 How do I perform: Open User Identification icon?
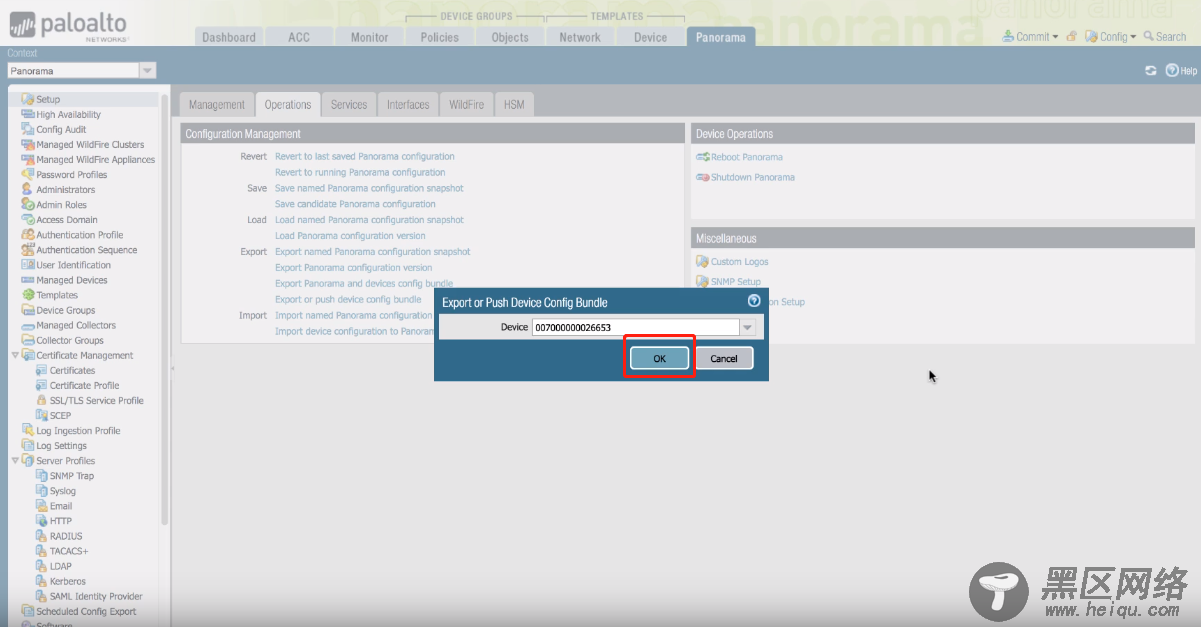point(28,265)
